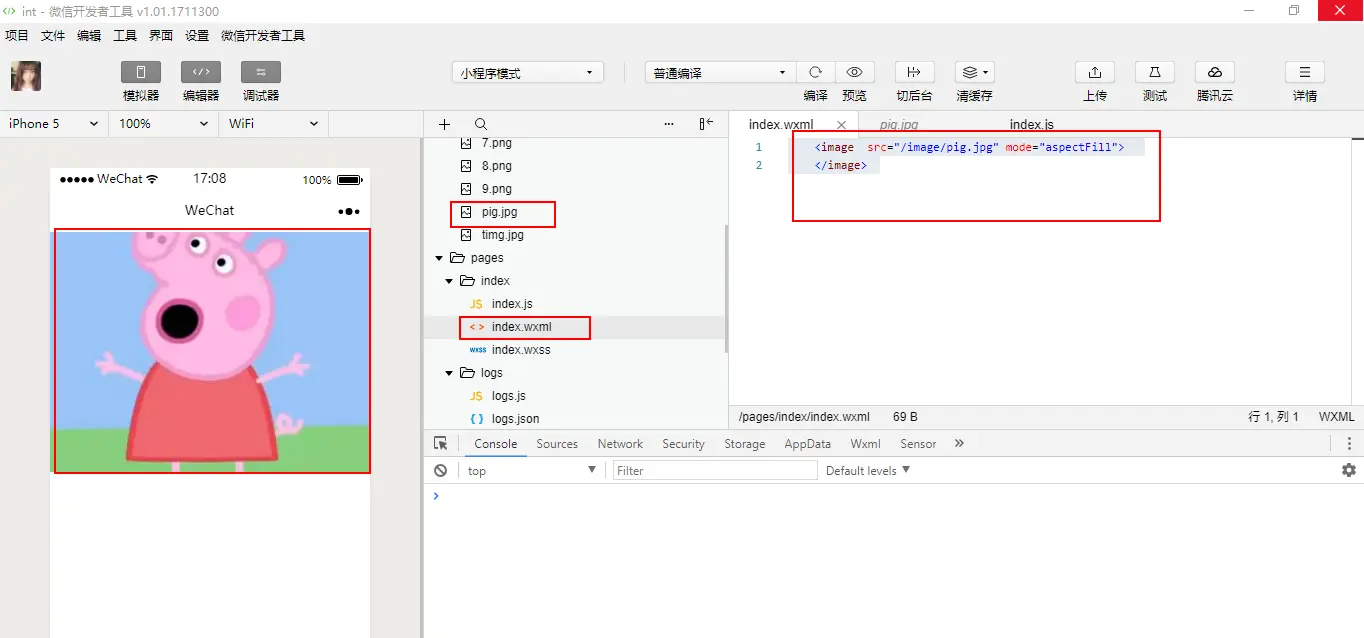Toggle the simulator panel button
The width and height of the screenshot is (1364, 638).
(x=141, y=72)
